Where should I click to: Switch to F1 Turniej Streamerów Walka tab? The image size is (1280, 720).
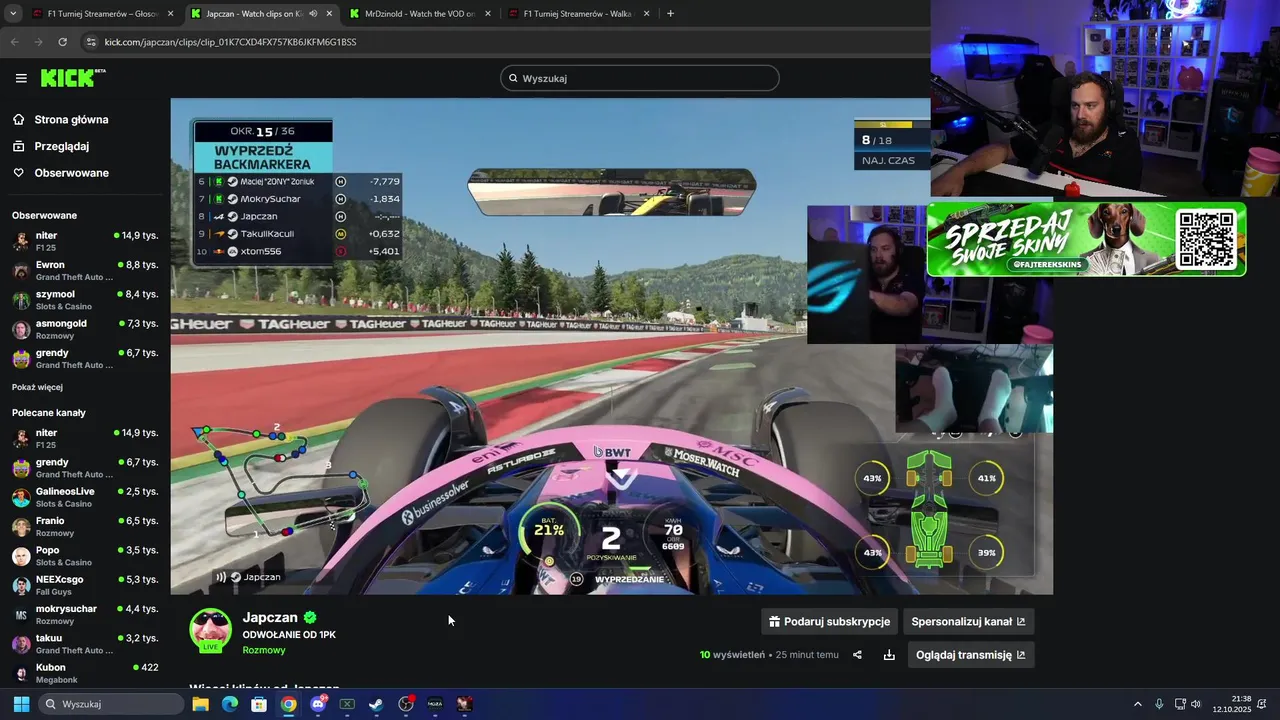pyautogui.click(x=580, y=14)
